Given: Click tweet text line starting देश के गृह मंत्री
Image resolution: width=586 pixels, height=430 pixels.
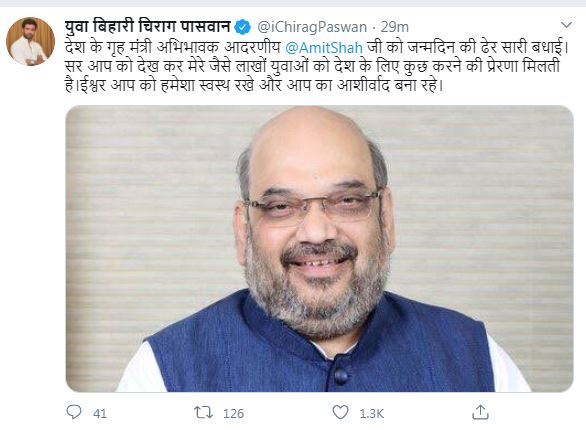Looking at the screenshot, I should [317, 48].
